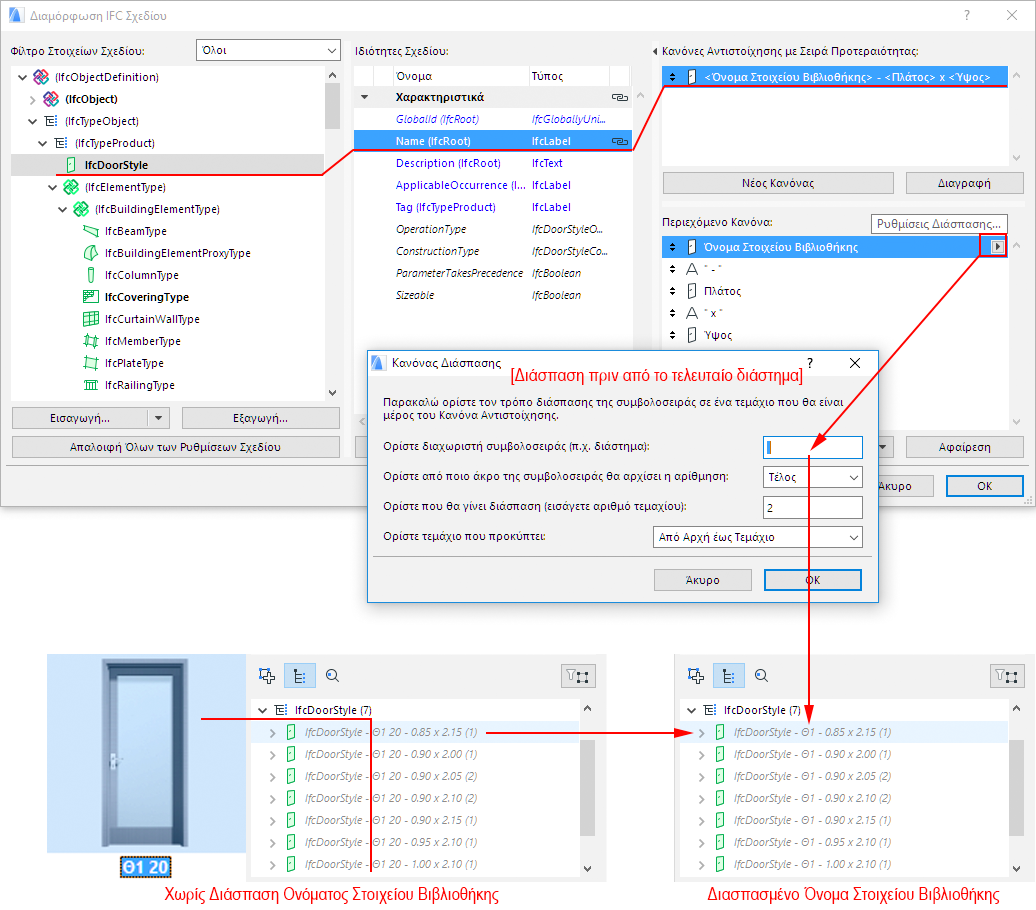Click the IfcPlateType icon
Screen dimensions: 1036x910
(x=91, y=363)
